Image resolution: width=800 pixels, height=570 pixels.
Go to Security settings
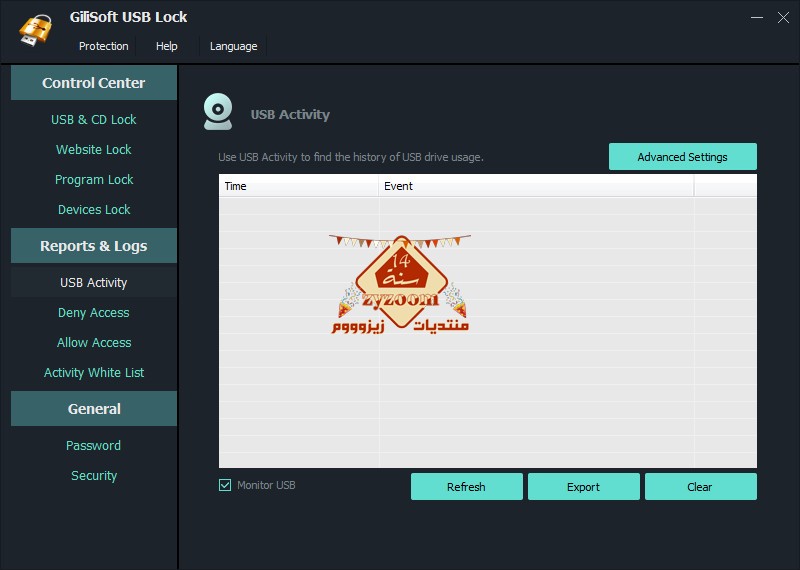coord(94,476)
